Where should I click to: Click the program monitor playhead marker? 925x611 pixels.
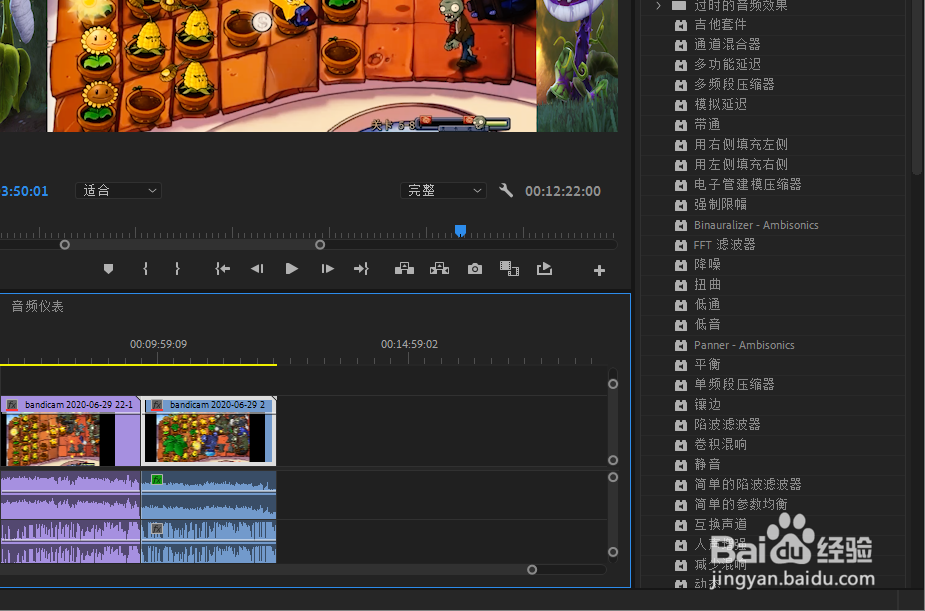point(461,230)
